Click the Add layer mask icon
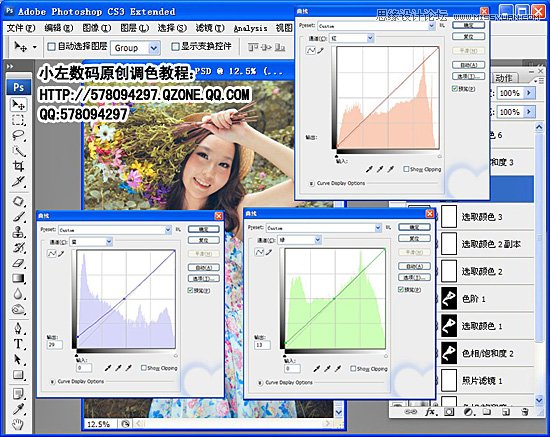 click(449, 412)
